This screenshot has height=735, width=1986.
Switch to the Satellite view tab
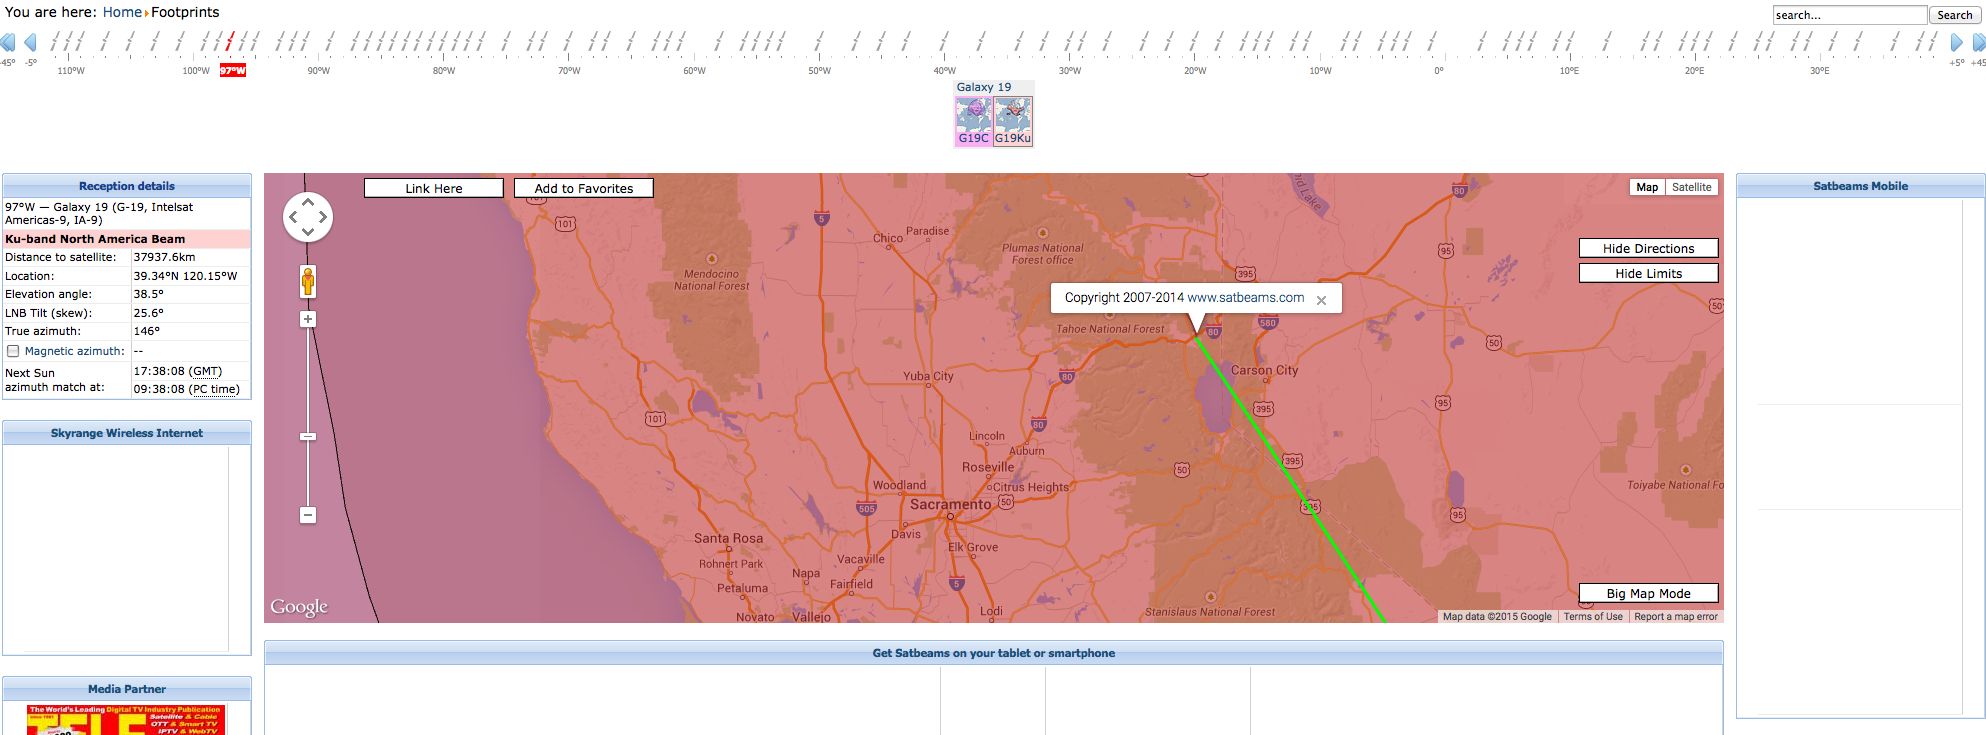click(x=1691, y=187)
